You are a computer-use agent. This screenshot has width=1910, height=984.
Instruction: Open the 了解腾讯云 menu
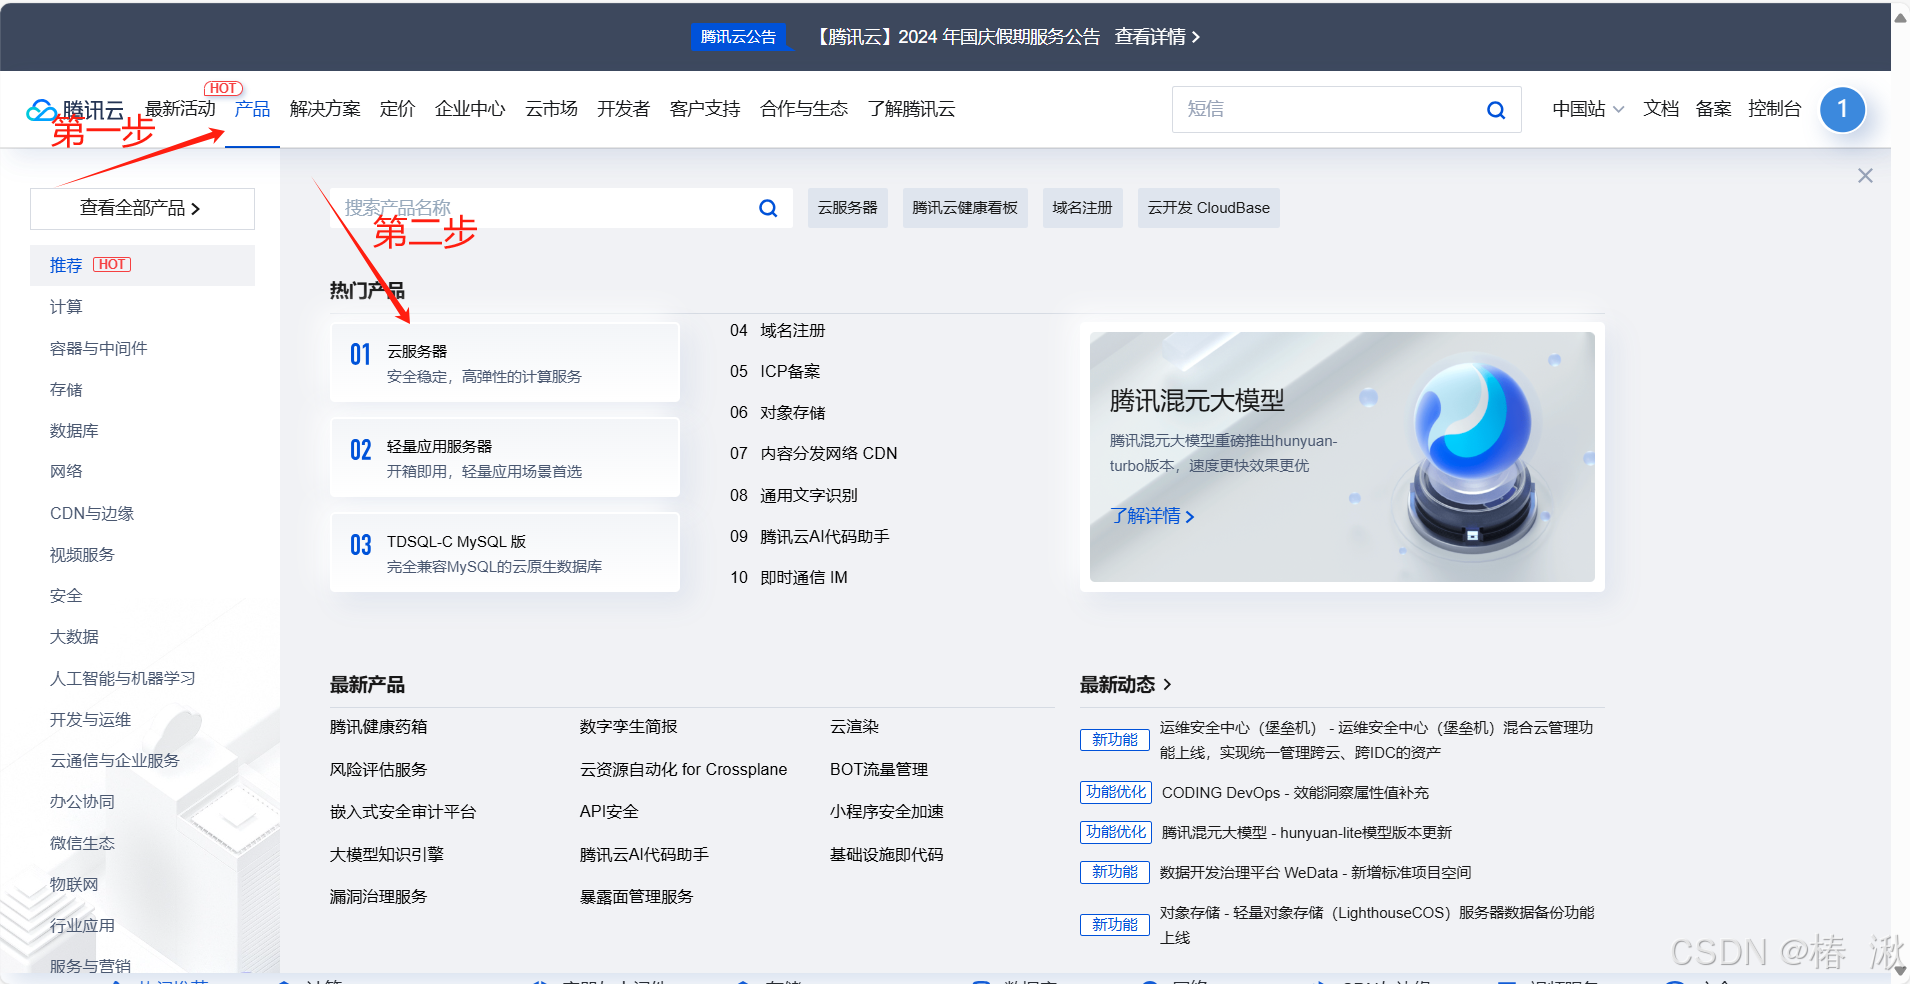point(911,109)
